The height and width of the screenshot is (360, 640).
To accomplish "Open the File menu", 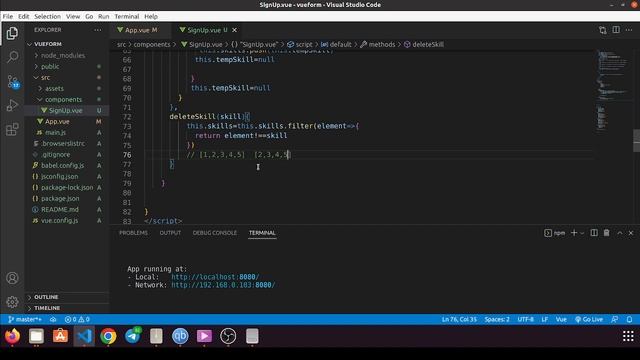I will pyautogui.click(x=8, y=16).
